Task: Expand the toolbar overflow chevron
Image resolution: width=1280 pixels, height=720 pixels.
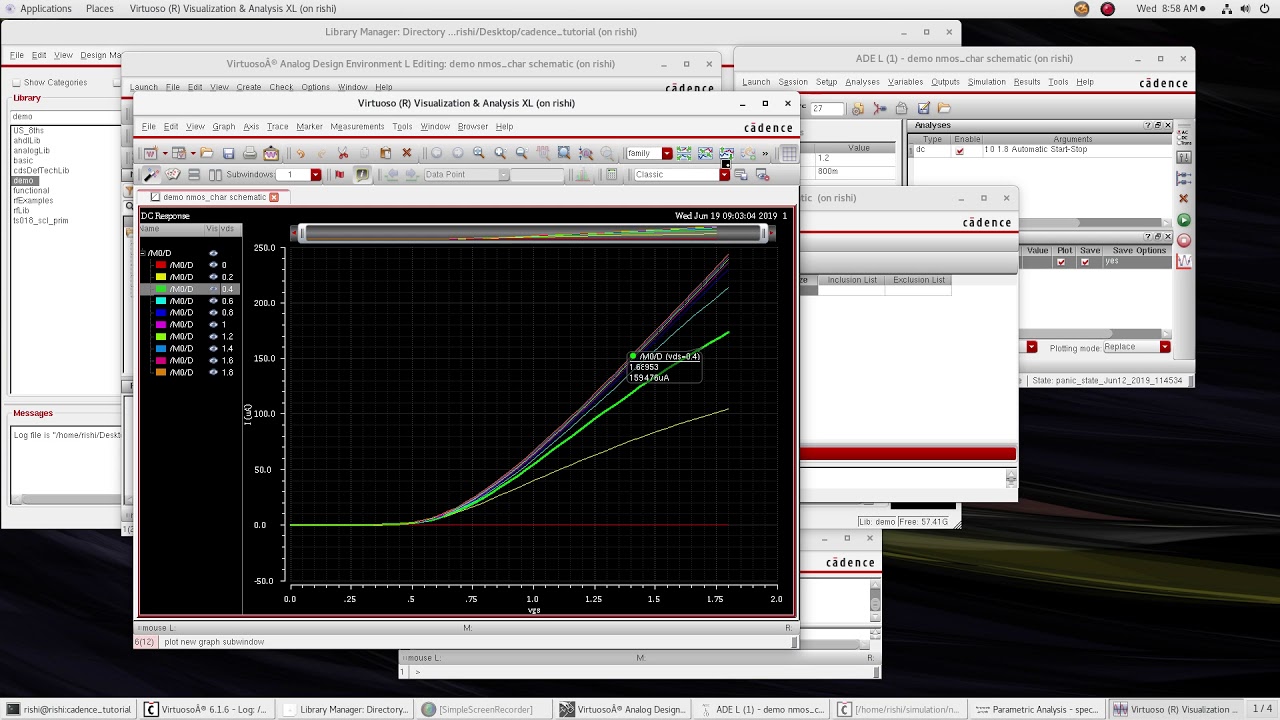Action: tap(765, 153)
